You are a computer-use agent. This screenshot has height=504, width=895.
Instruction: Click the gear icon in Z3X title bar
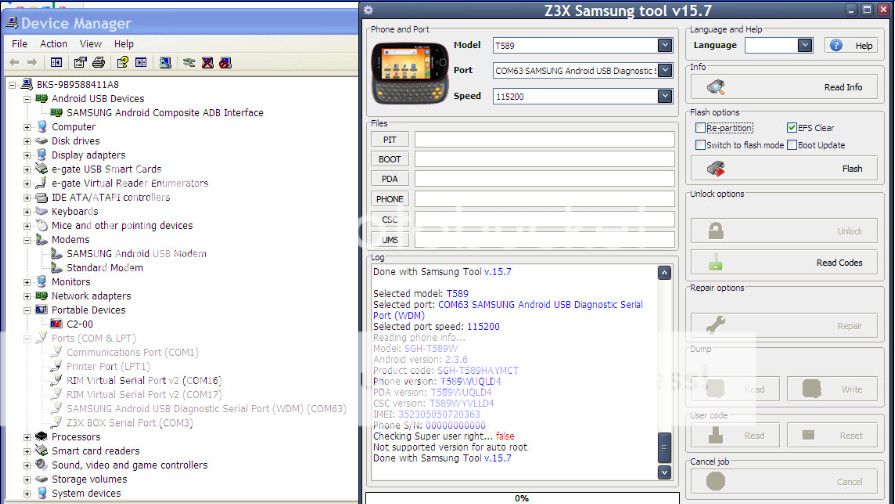pos(368,10)
